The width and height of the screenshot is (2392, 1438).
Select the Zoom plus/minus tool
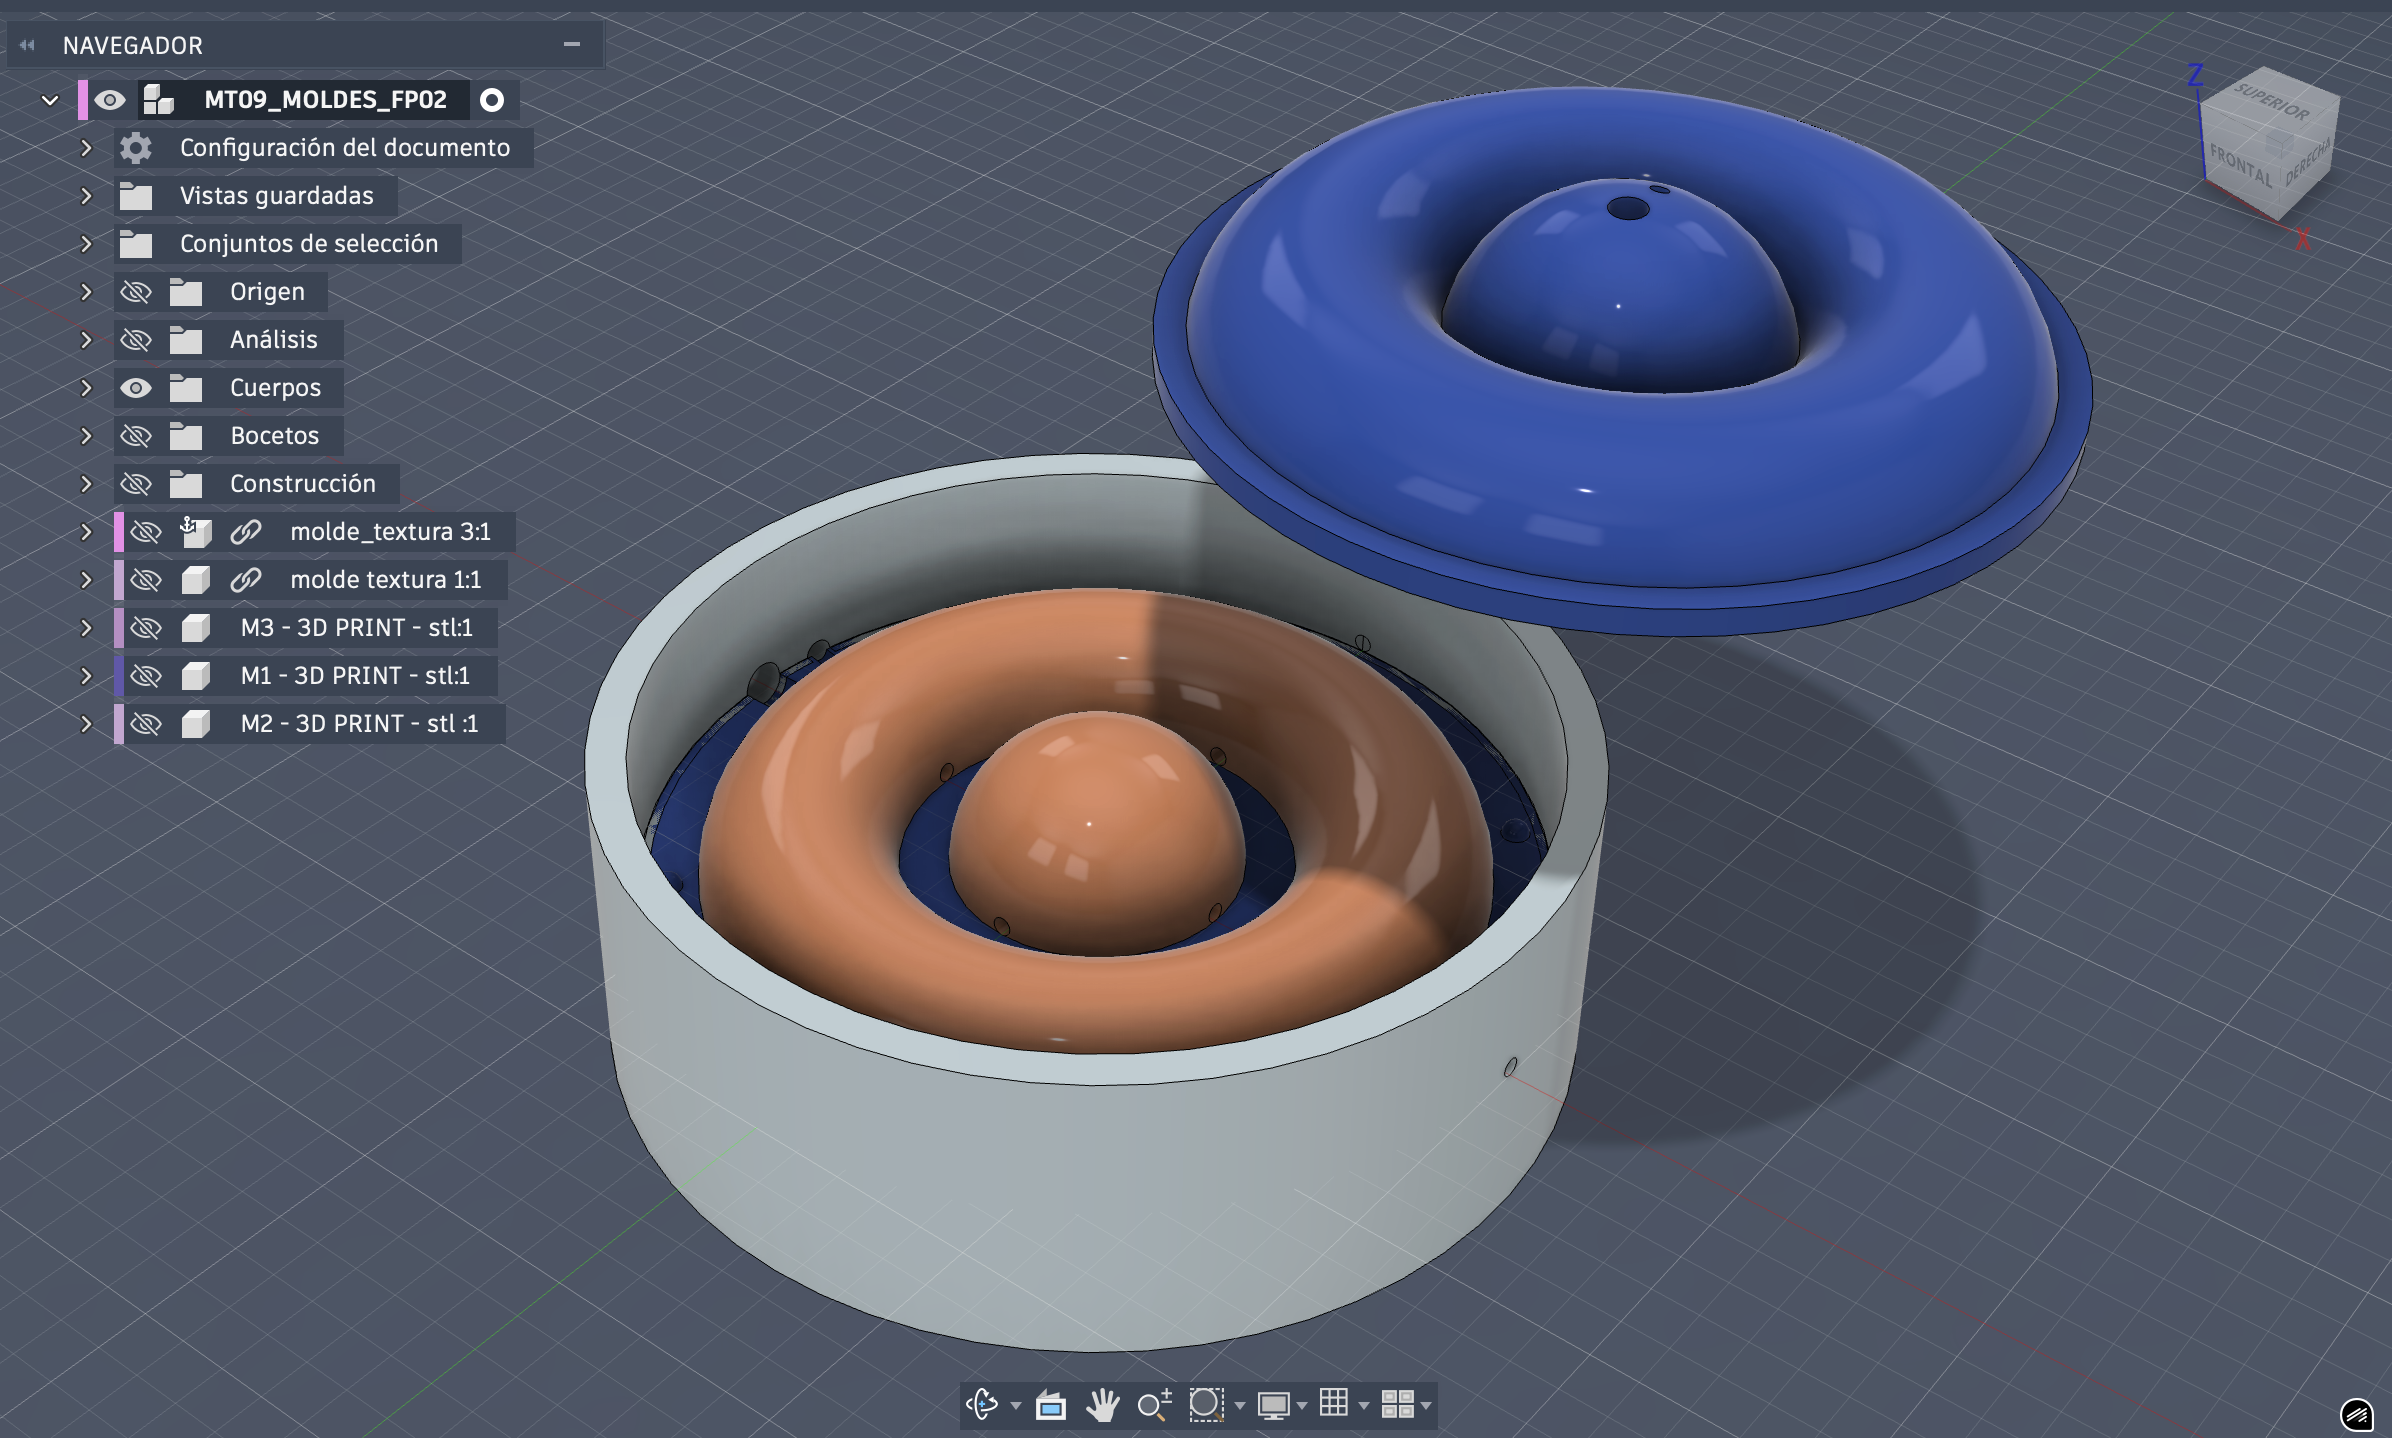[x=1154, y=1405]
